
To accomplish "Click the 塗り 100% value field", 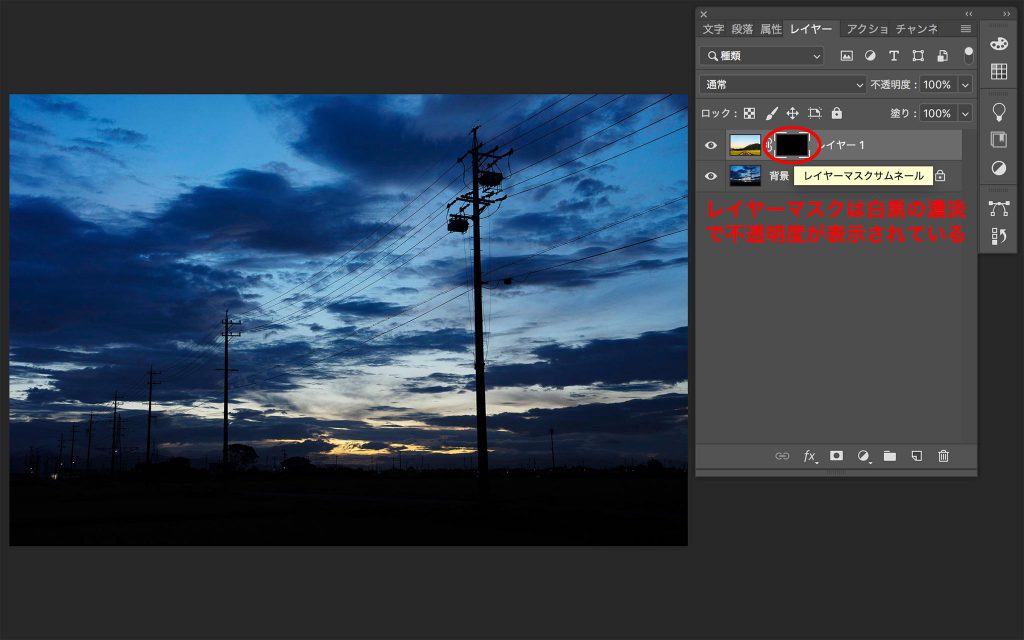I will pyautogui.click(x=938, y=114).
